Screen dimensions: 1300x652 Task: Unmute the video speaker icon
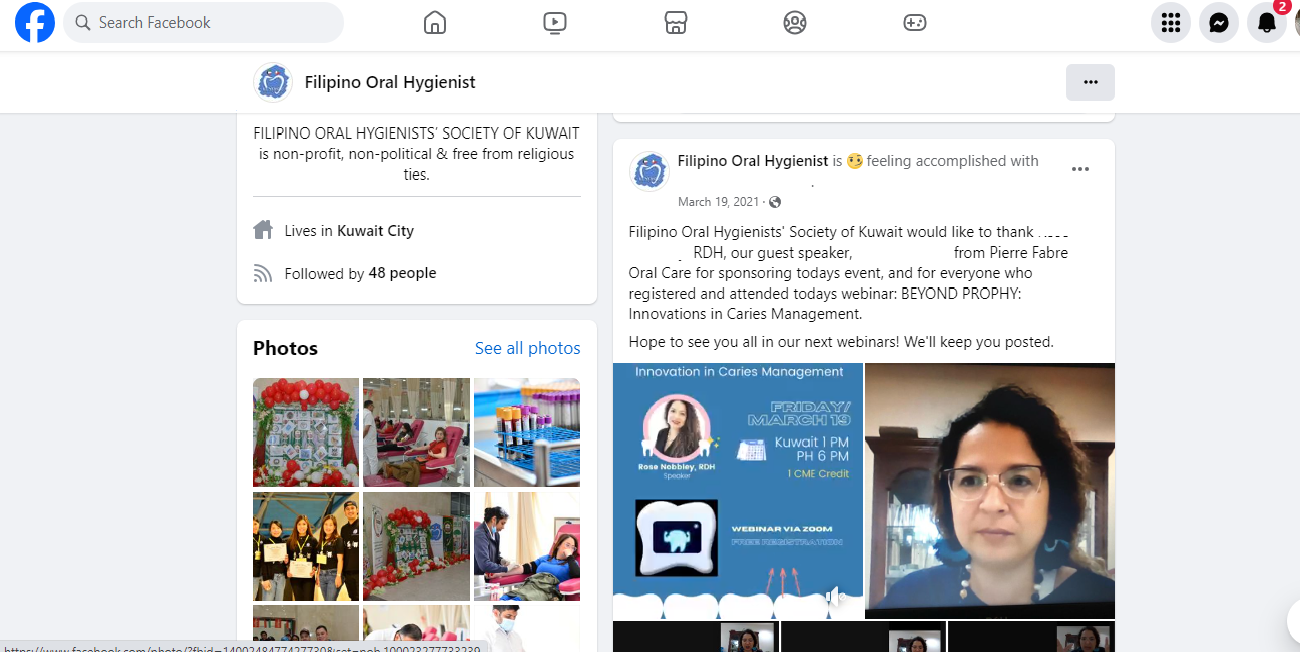pyautogui.click(x=835, y=598)
